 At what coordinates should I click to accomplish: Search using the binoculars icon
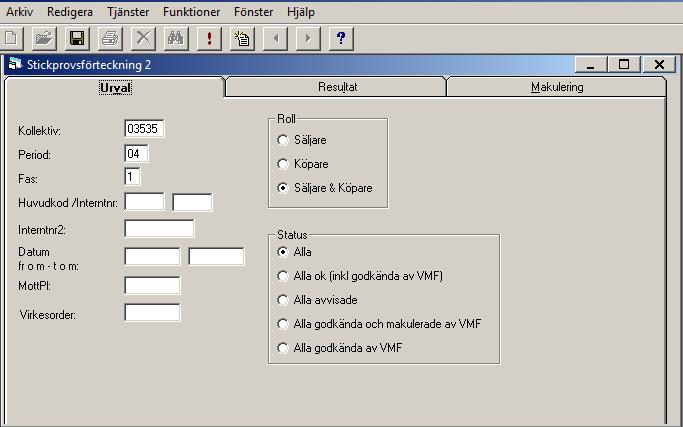[x=176, y=39]
